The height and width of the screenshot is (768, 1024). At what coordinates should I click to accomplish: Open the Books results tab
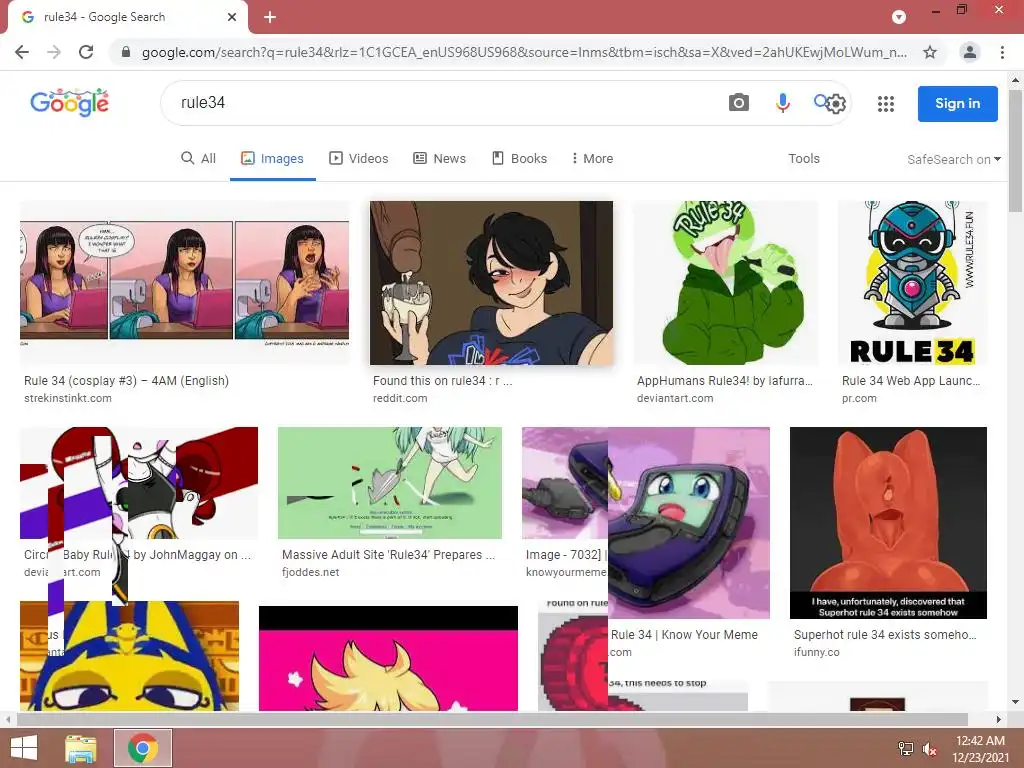[x=519, y=159]
